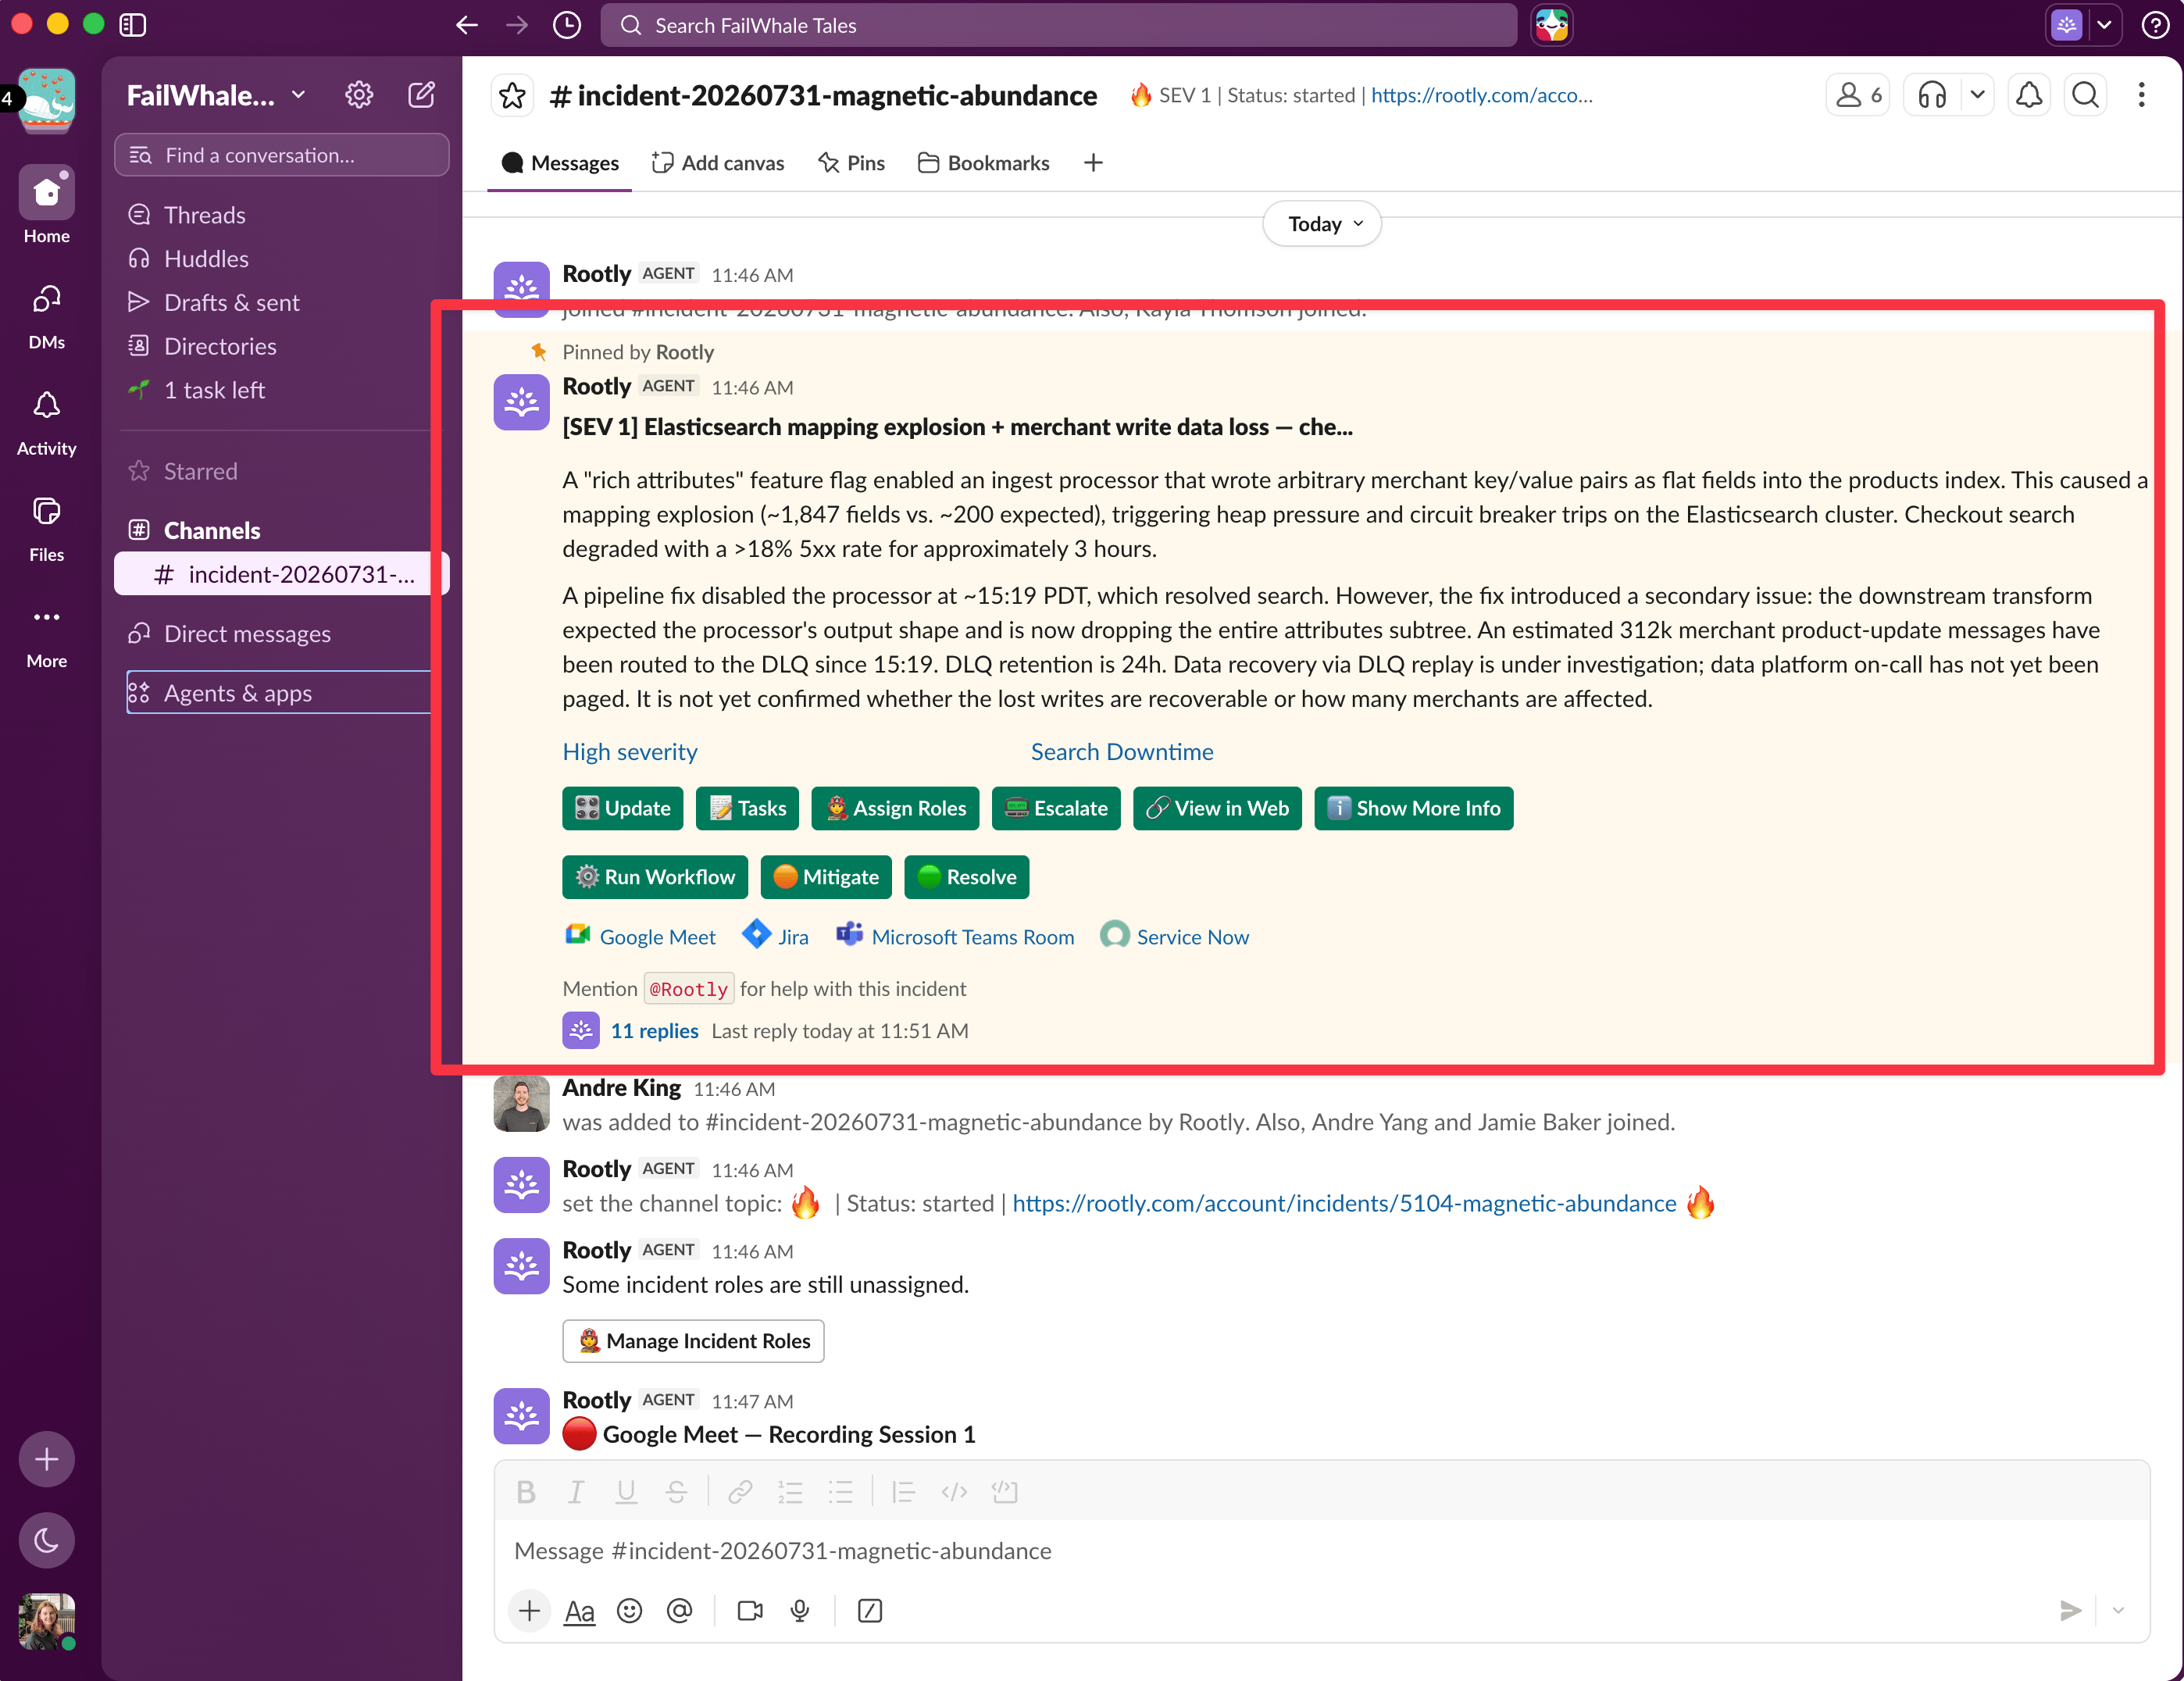Image resolution: width=2184 pixels, height=1681 pixels.
Task: Open the history clock icon
Action: tap(567, 25)
